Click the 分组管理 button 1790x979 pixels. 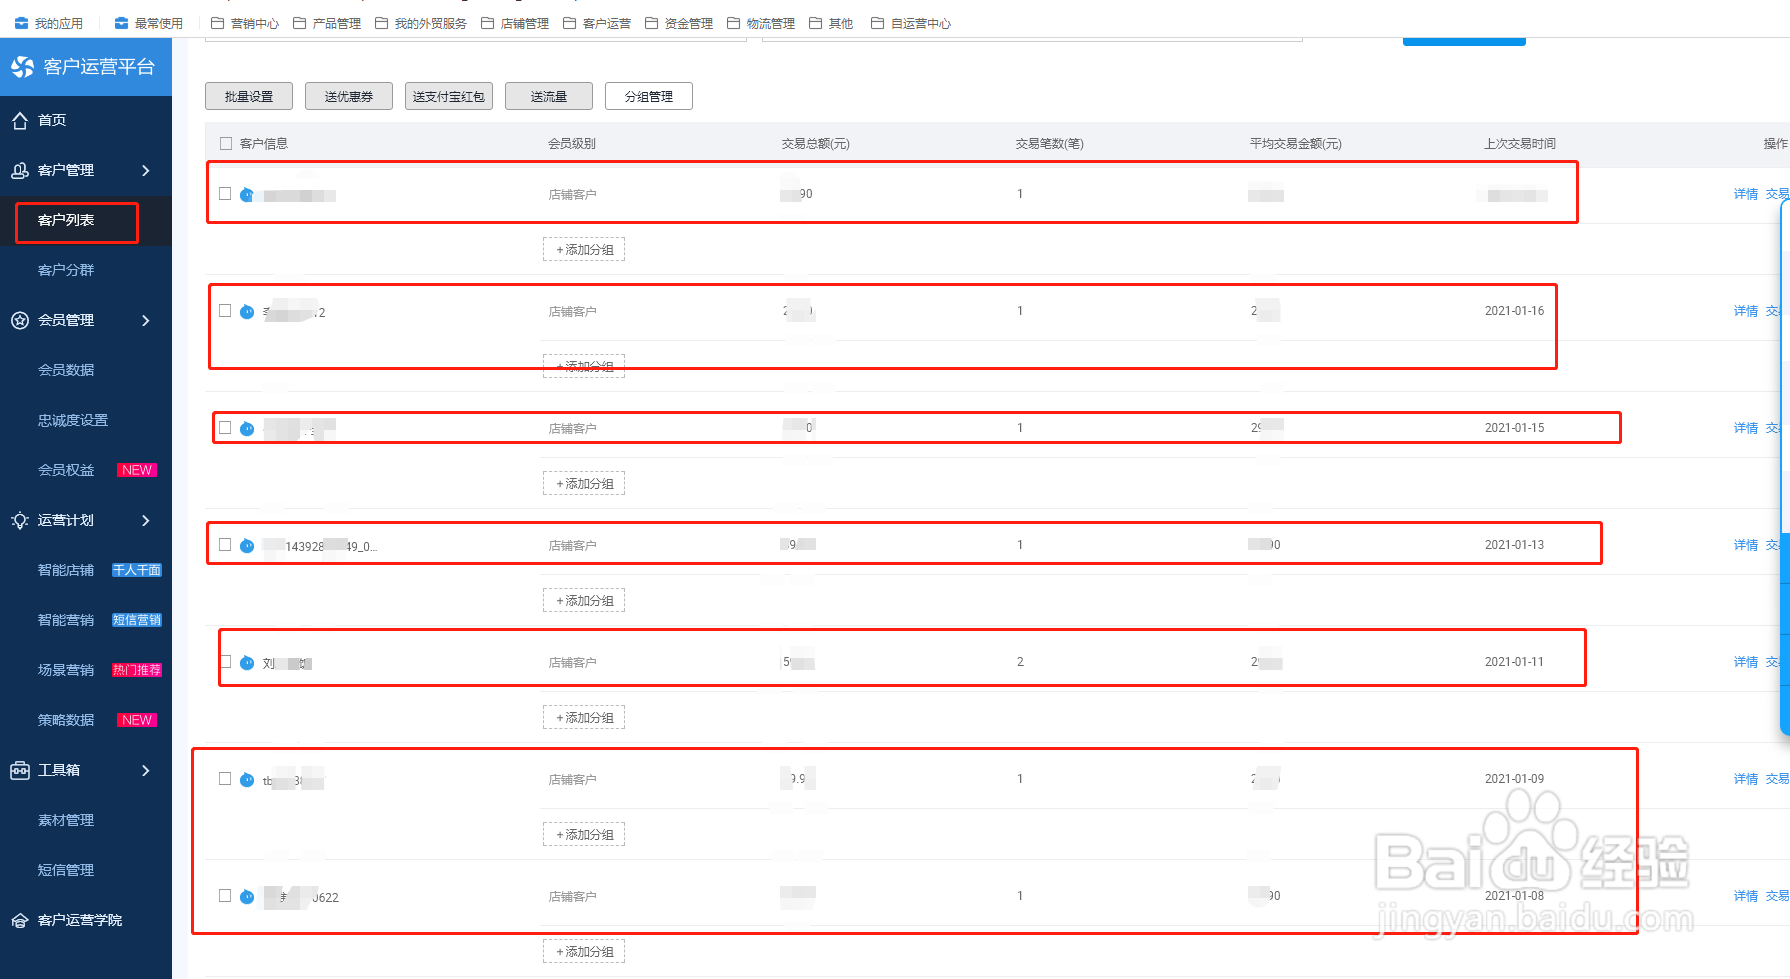pos(649,96)
